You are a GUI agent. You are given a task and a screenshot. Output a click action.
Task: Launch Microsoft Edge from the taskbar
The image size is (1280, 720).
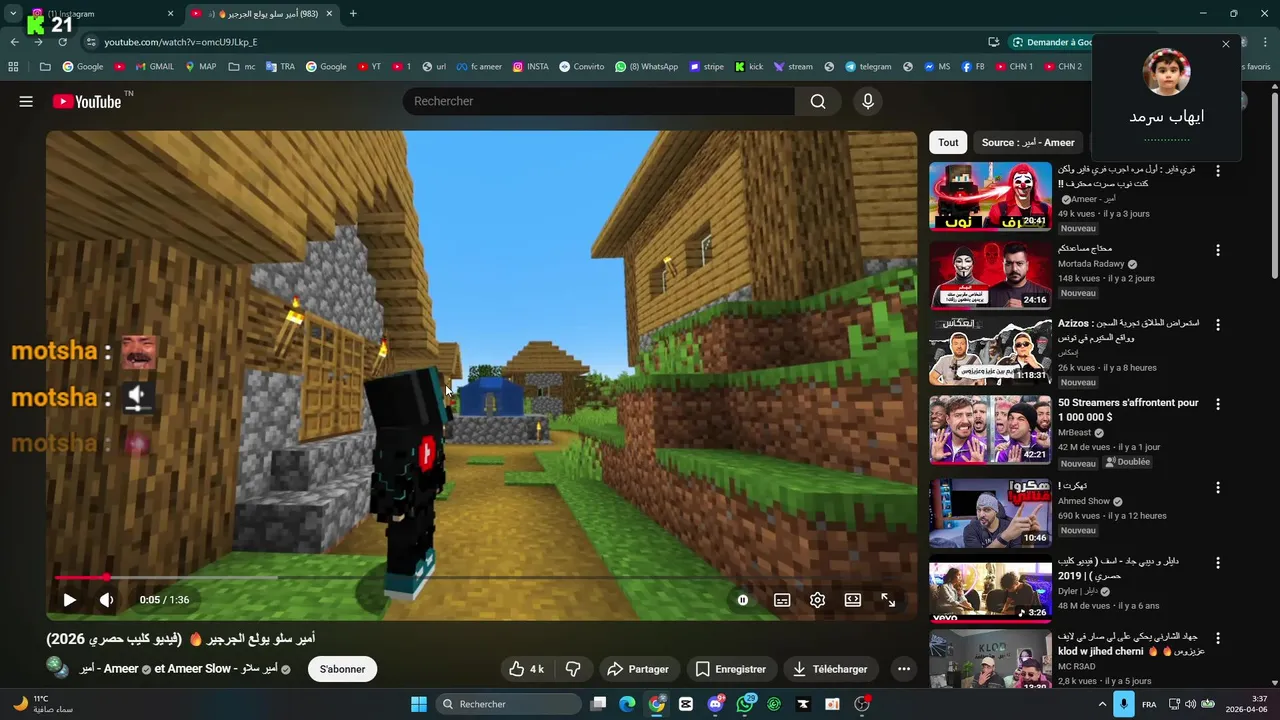tap(627, 704)
